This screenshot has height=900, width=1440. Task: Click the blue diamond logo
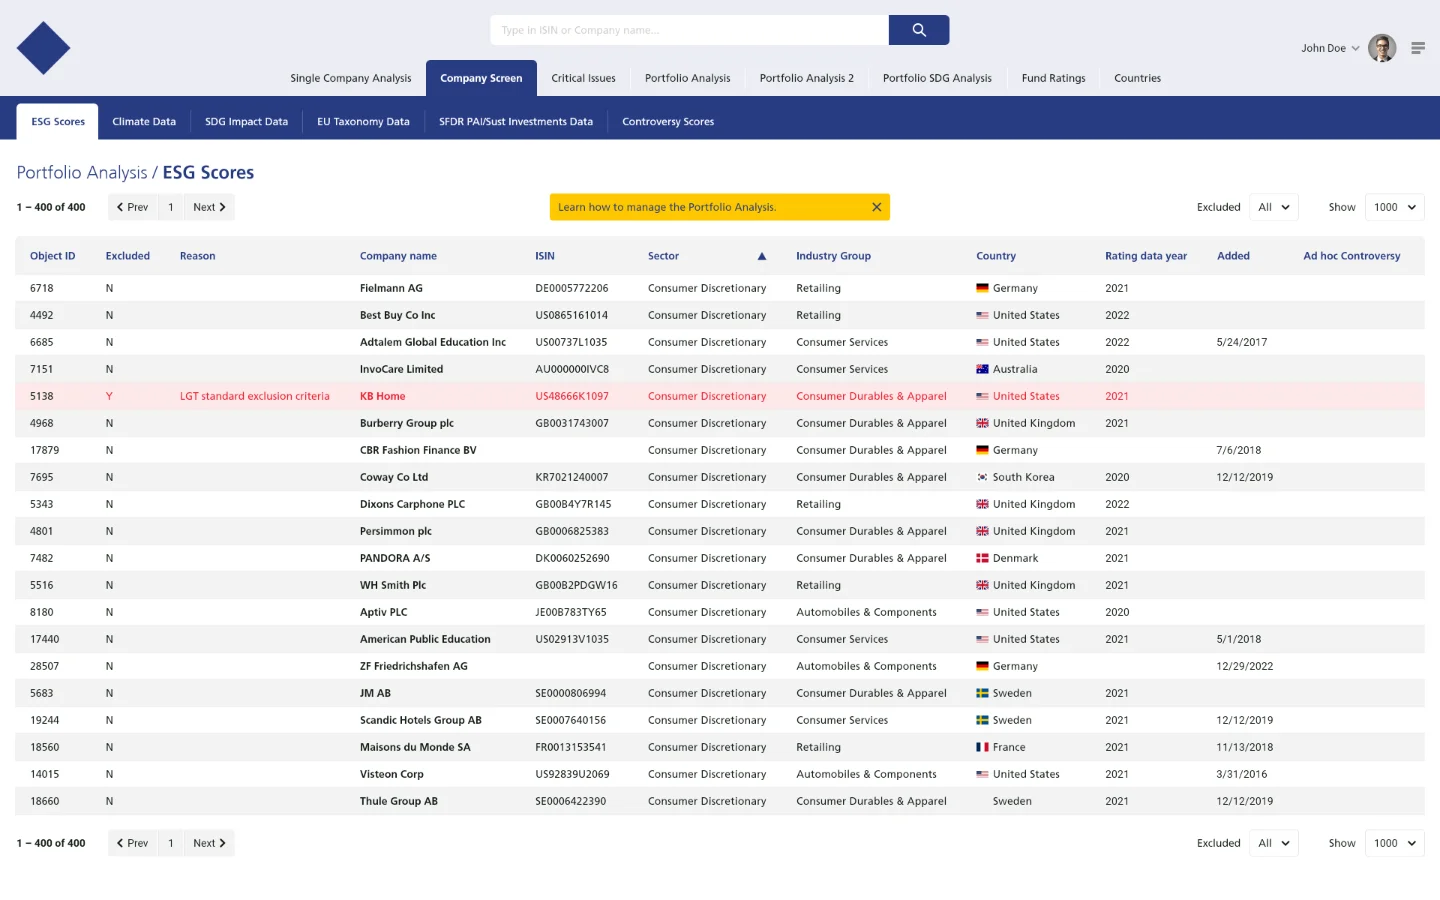[x=43, y=48]
